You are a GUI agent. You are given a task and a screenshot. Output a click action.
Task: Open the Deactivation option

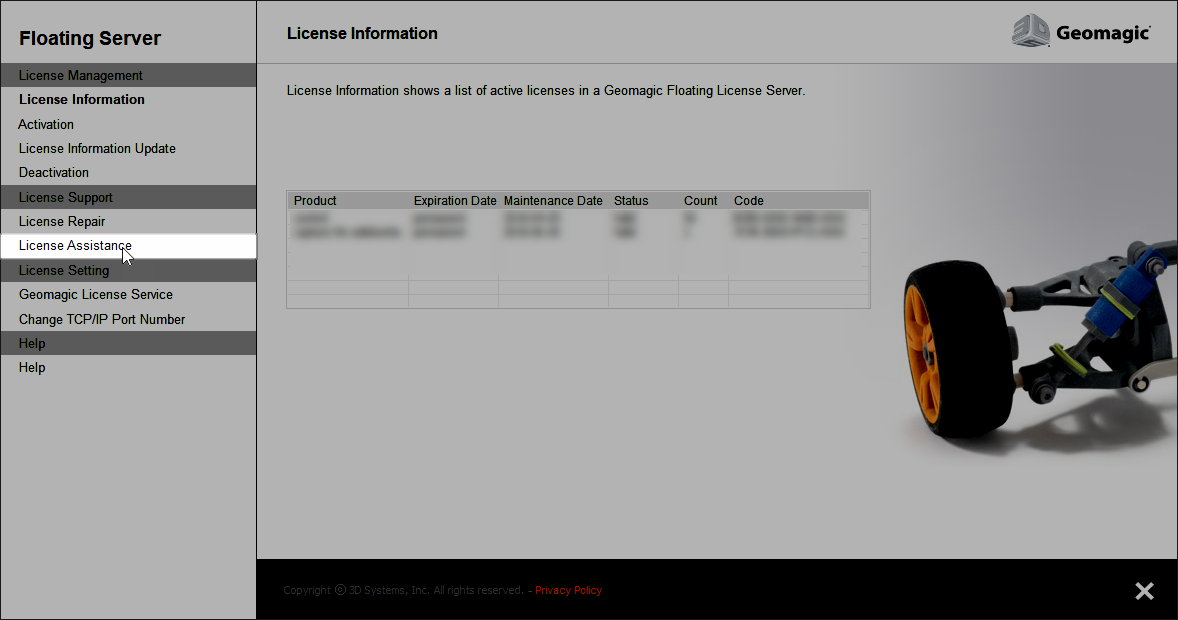point(53,172)
